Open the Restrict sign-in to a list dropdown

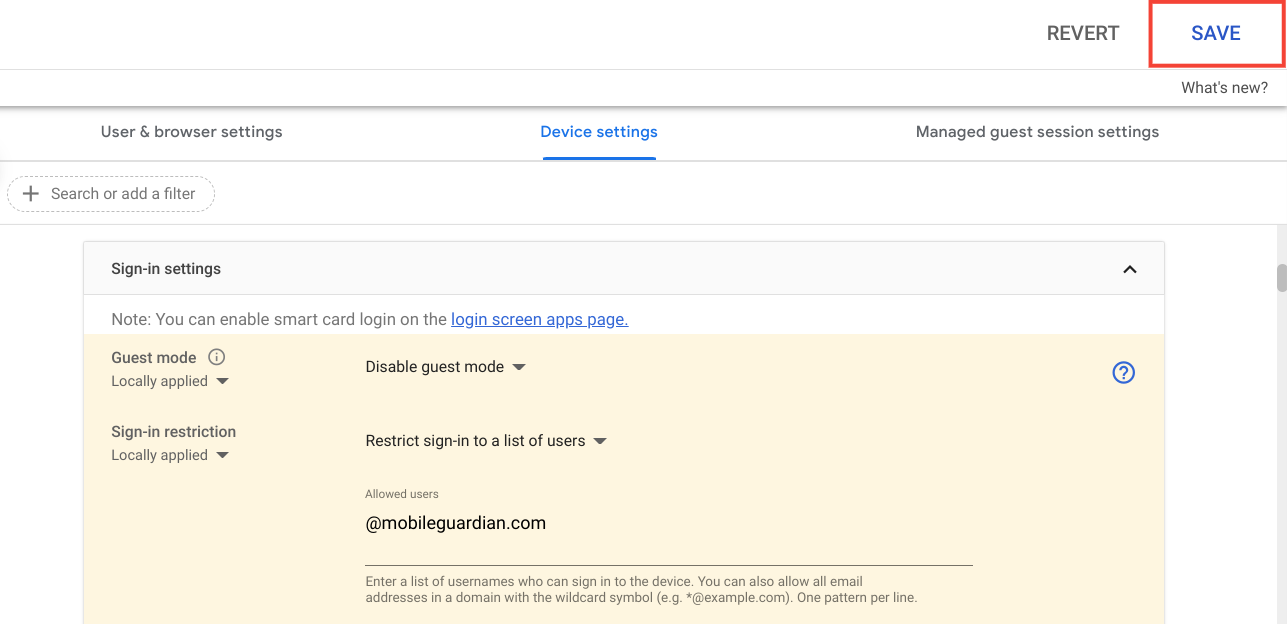pyautogui.click(x=486, y=441)
